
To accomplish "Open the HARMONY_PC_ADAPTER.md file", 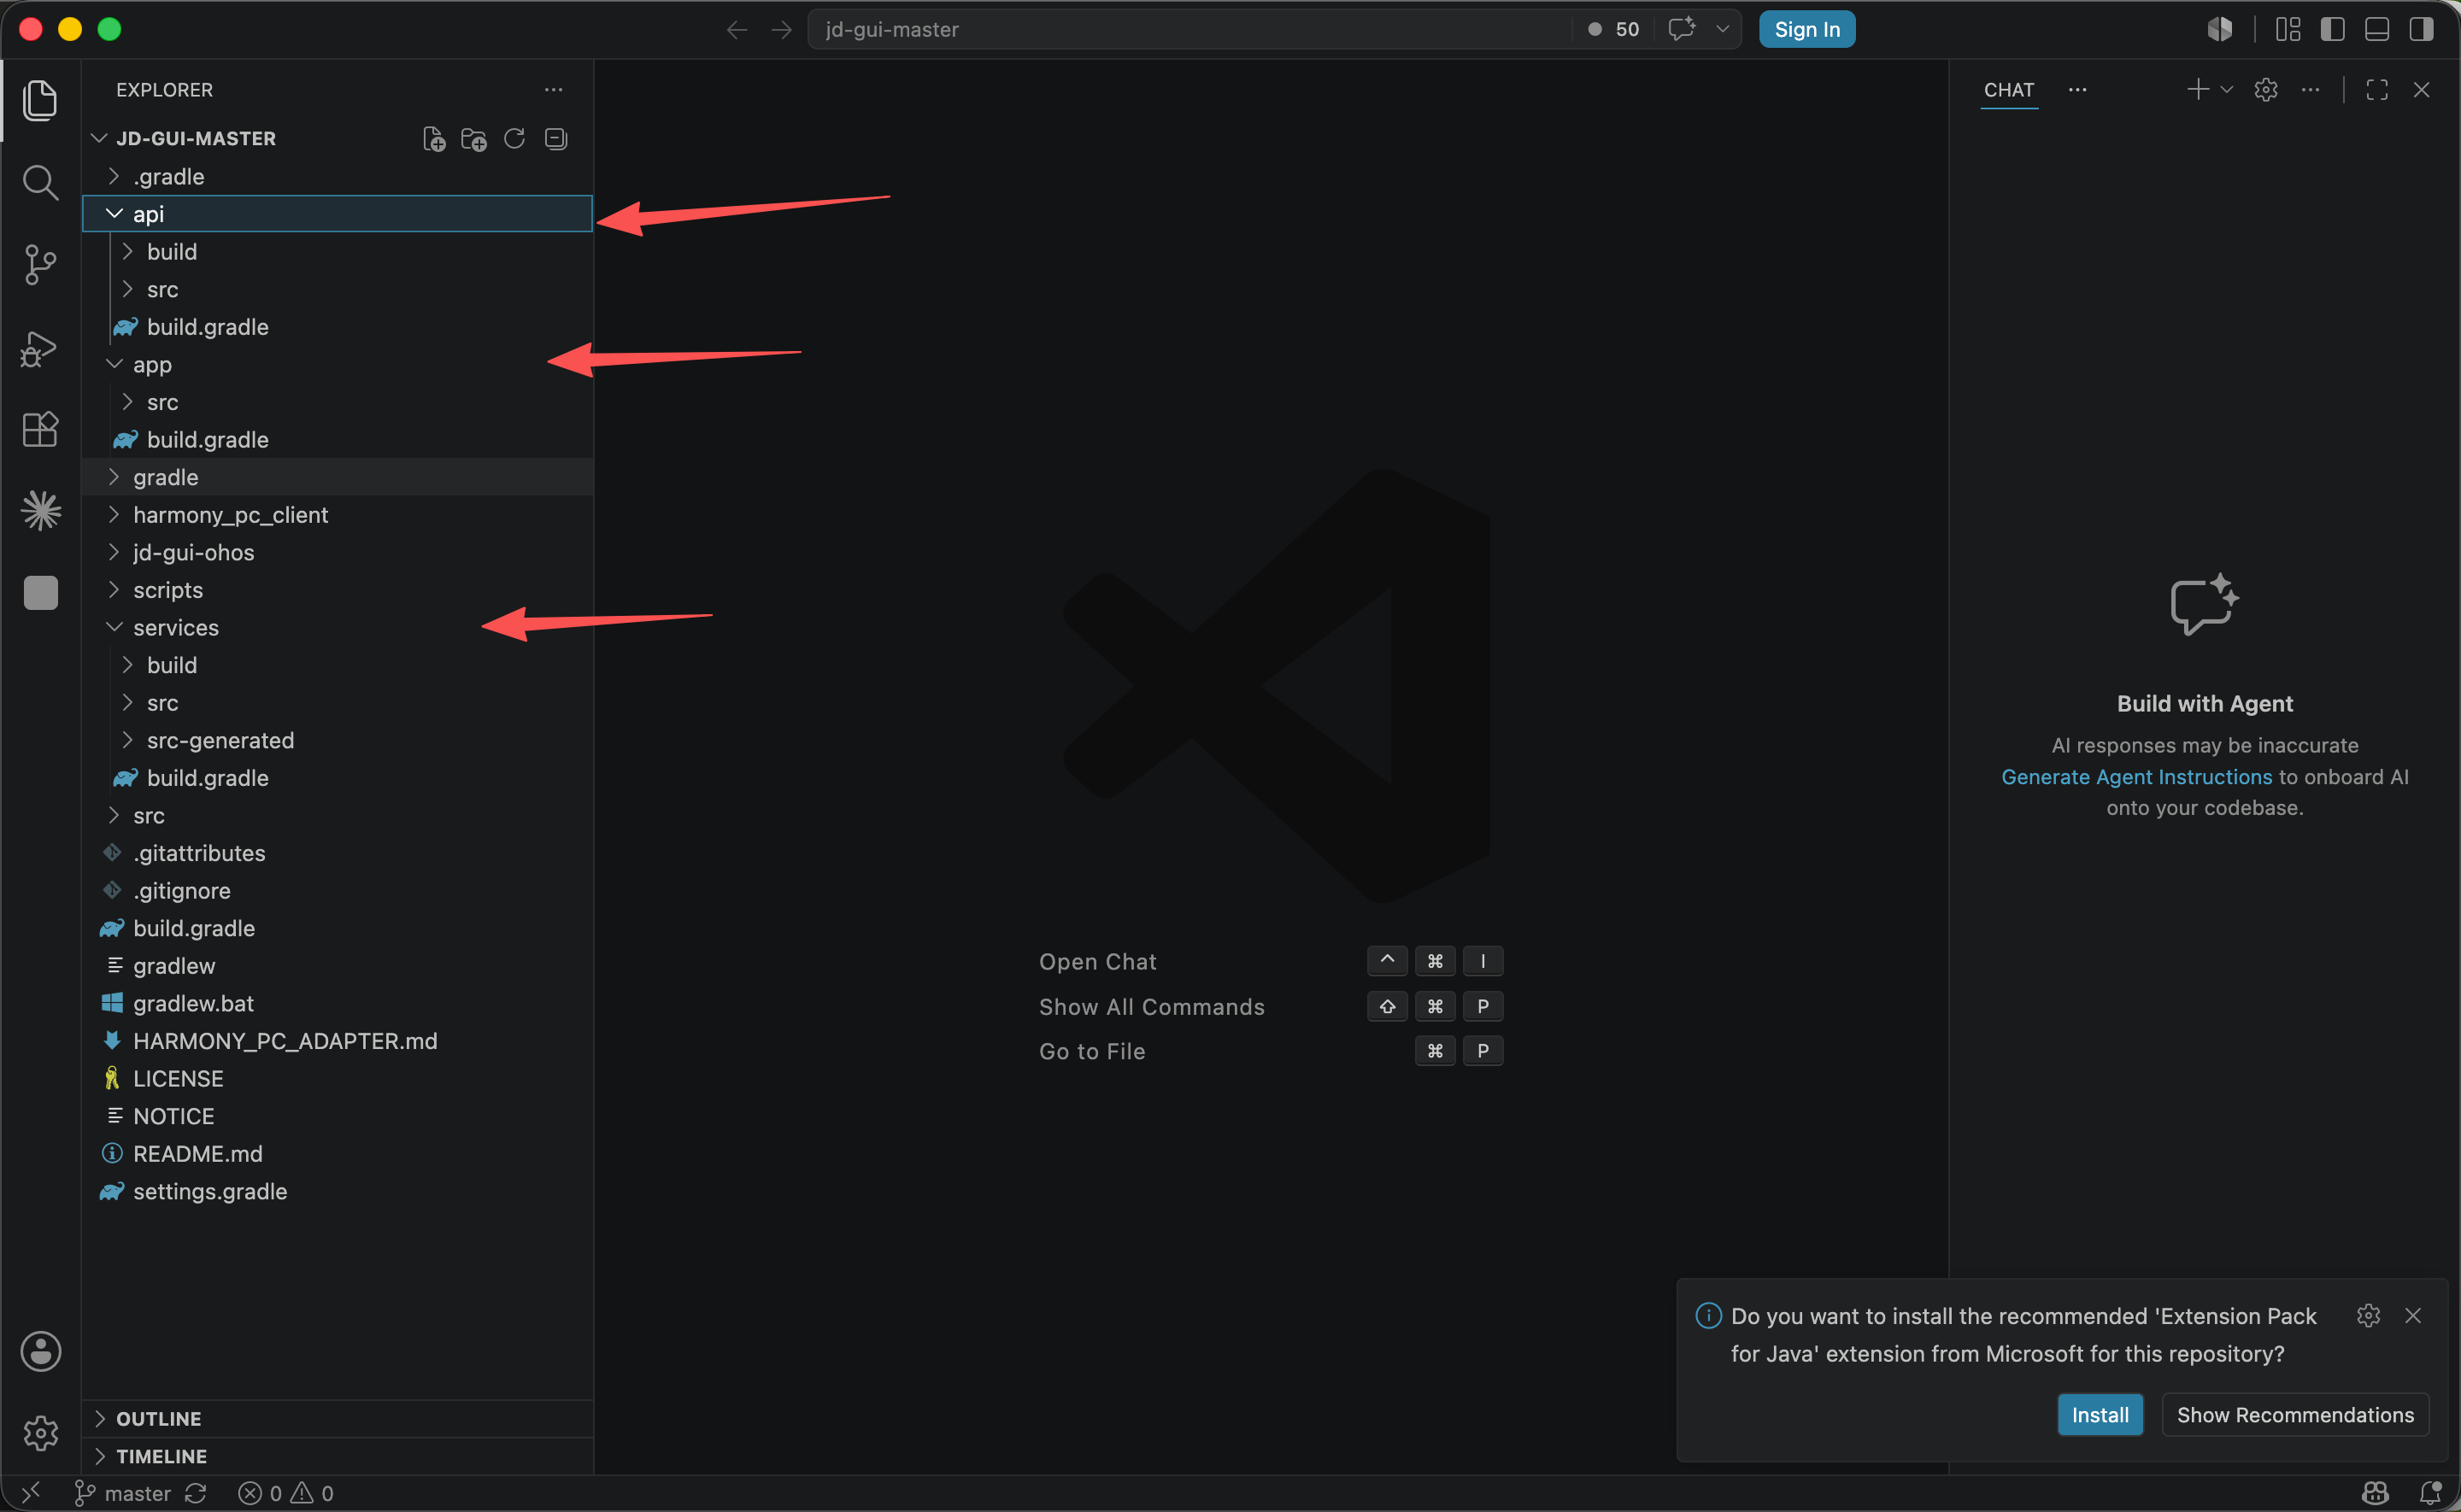I will coord(337,1041).
